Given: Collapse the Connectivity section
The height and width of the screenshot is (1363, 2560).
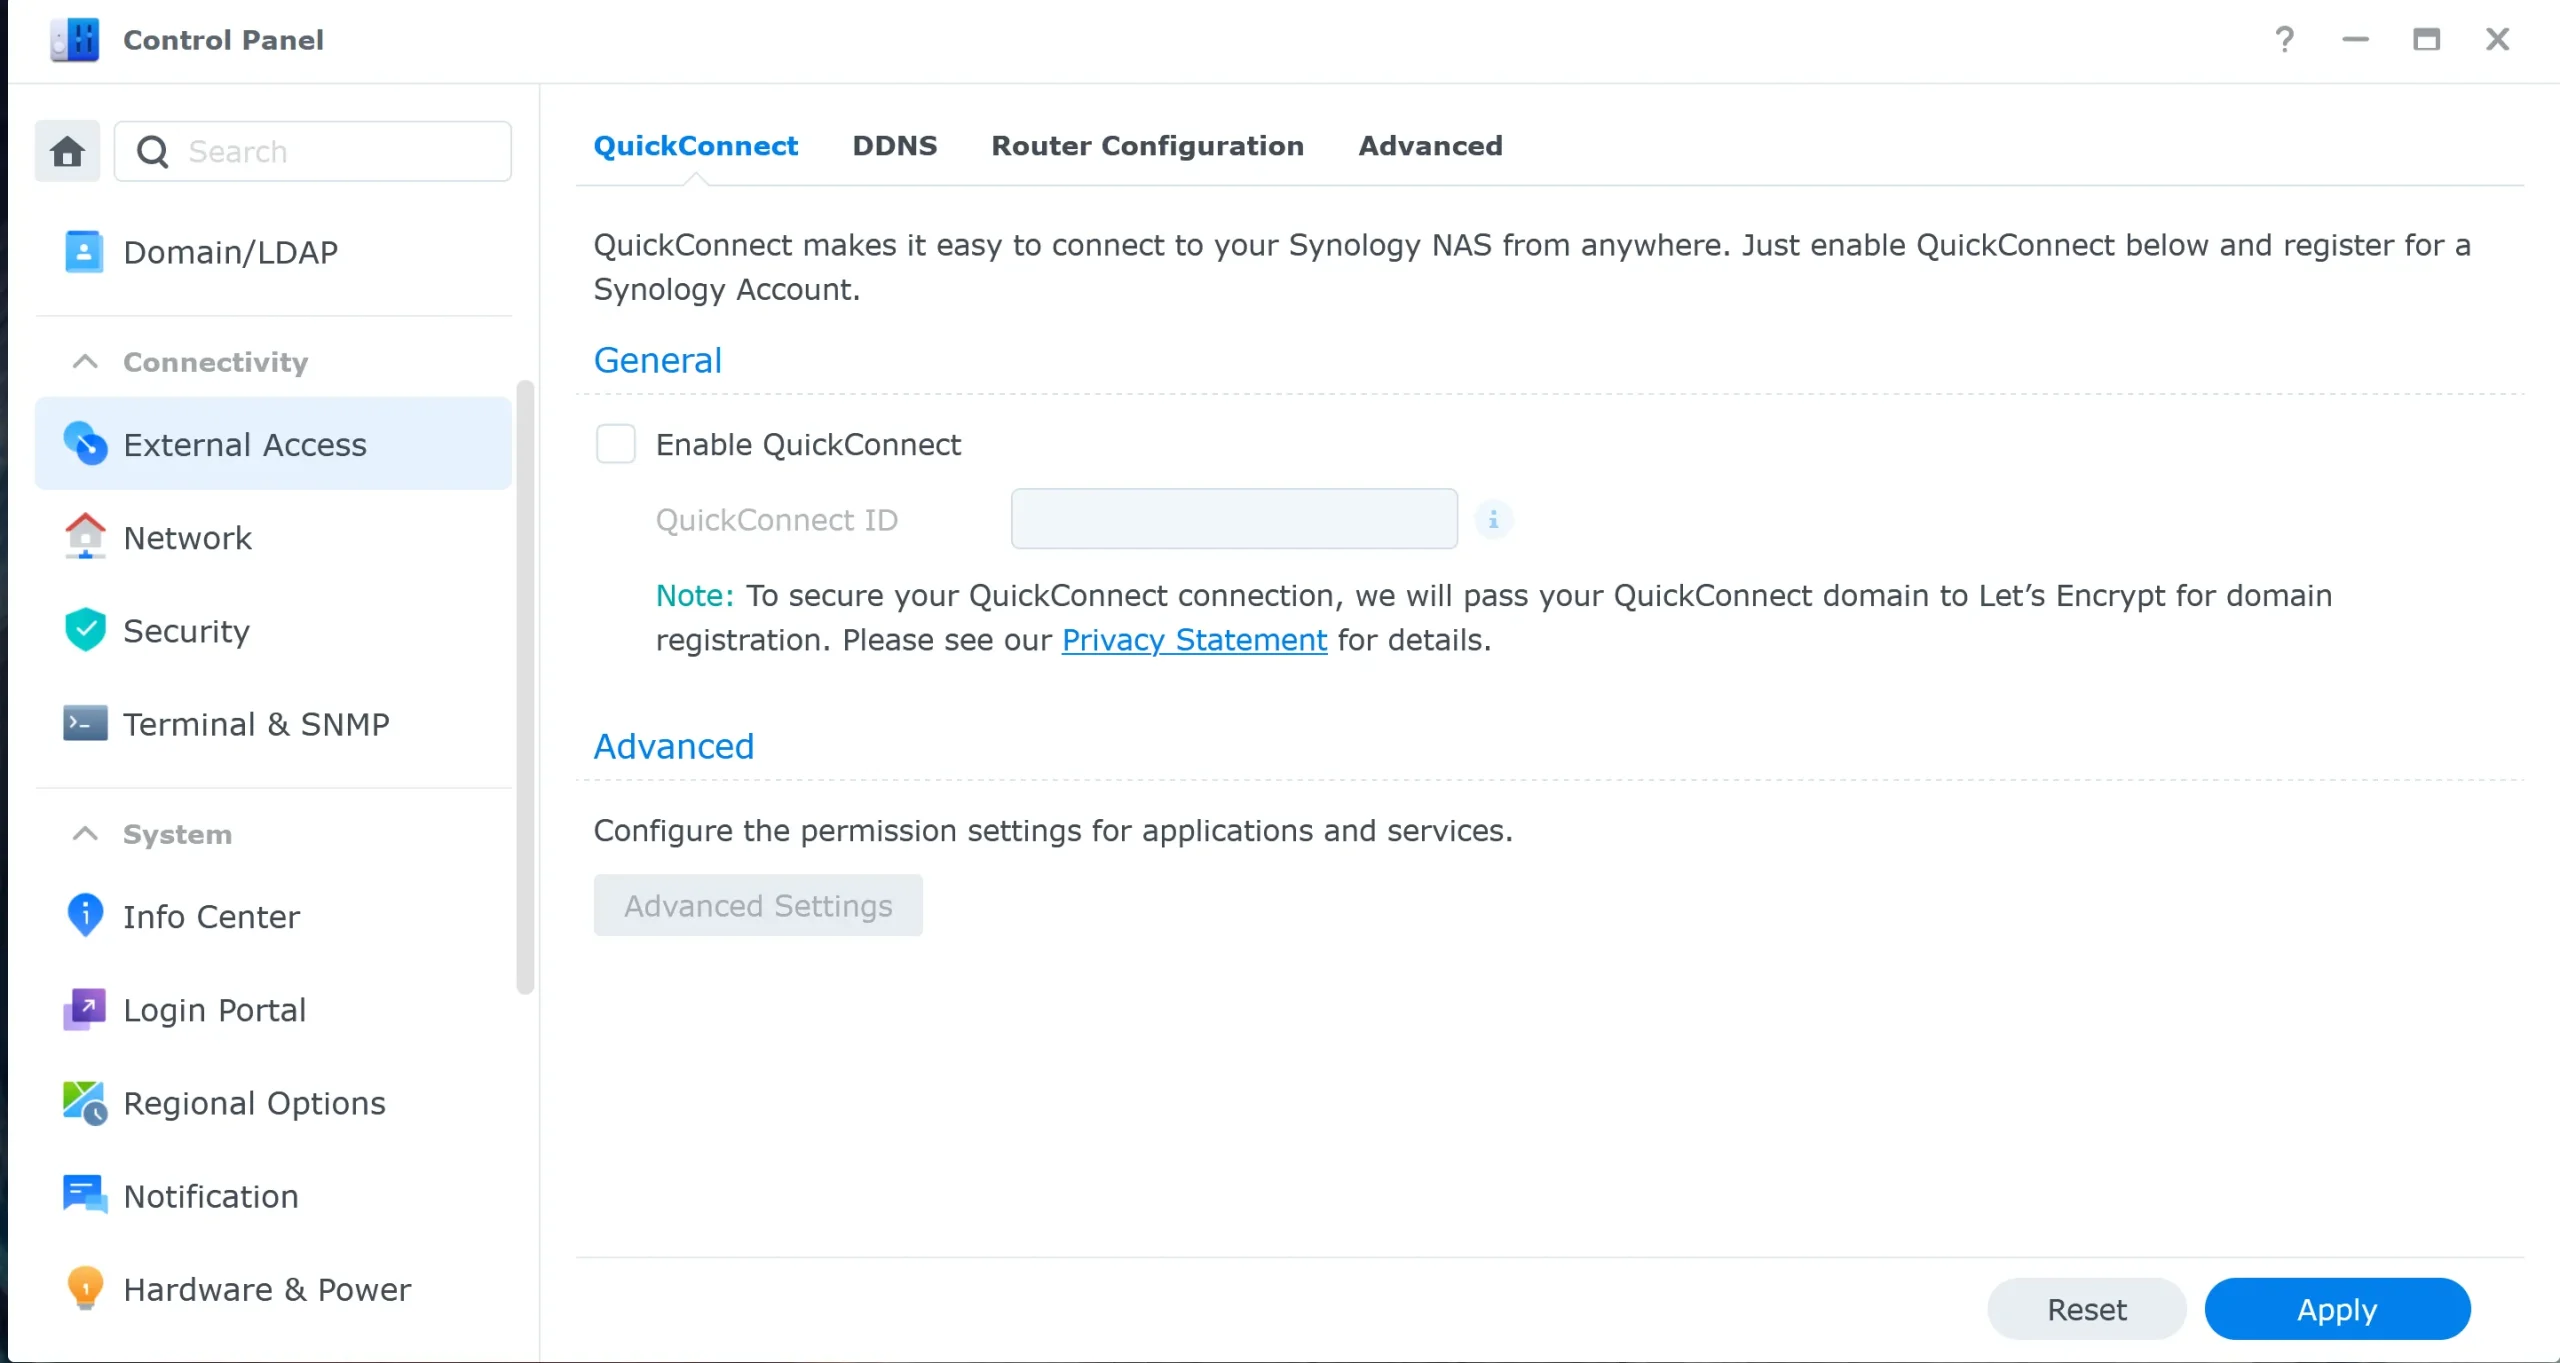Looking at the screenshot, I should (x=85, y=361).
